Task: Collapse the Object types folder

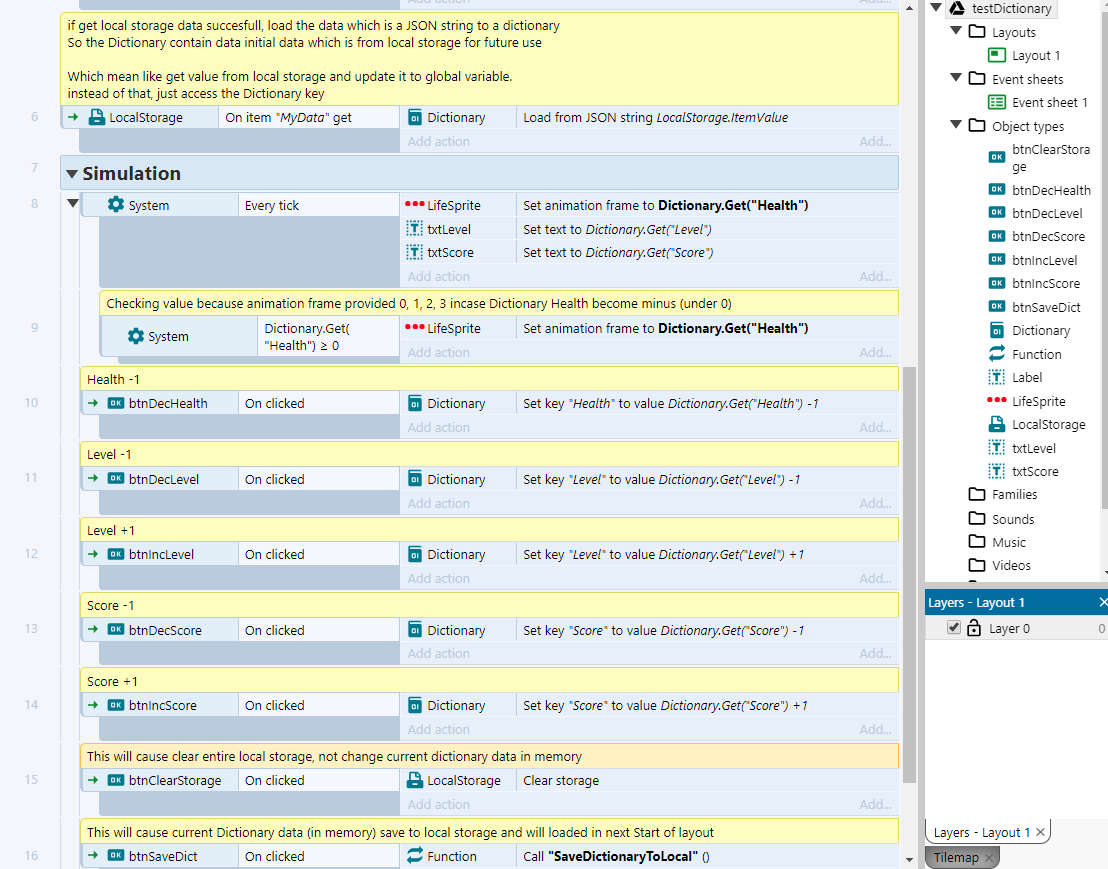Action: coord(956,125)
